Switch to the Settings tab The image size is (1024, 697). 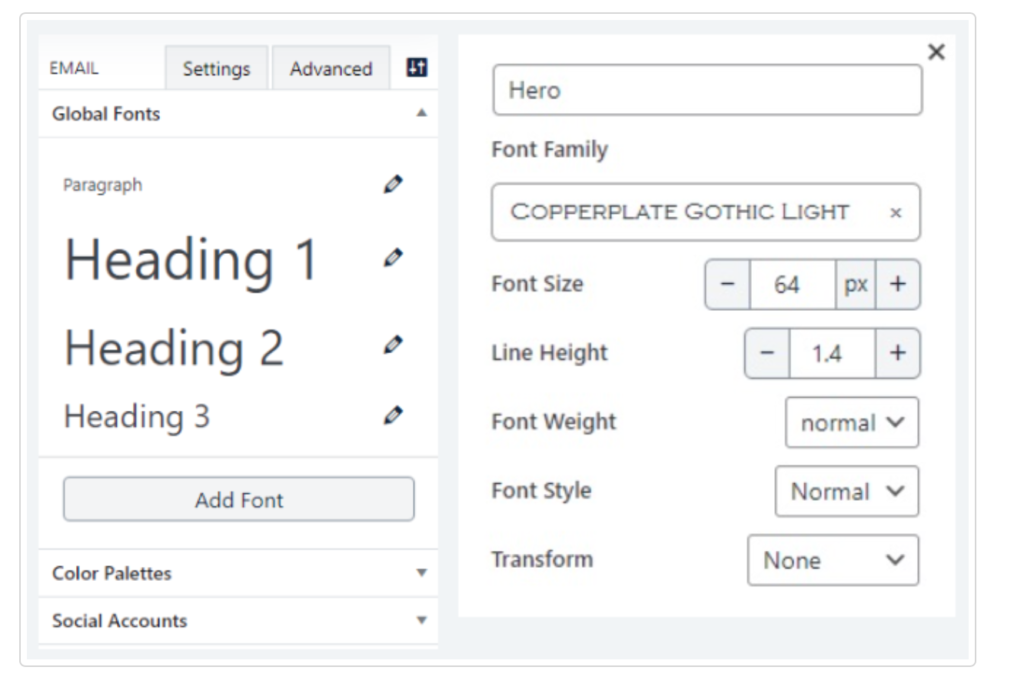(216, 69)
